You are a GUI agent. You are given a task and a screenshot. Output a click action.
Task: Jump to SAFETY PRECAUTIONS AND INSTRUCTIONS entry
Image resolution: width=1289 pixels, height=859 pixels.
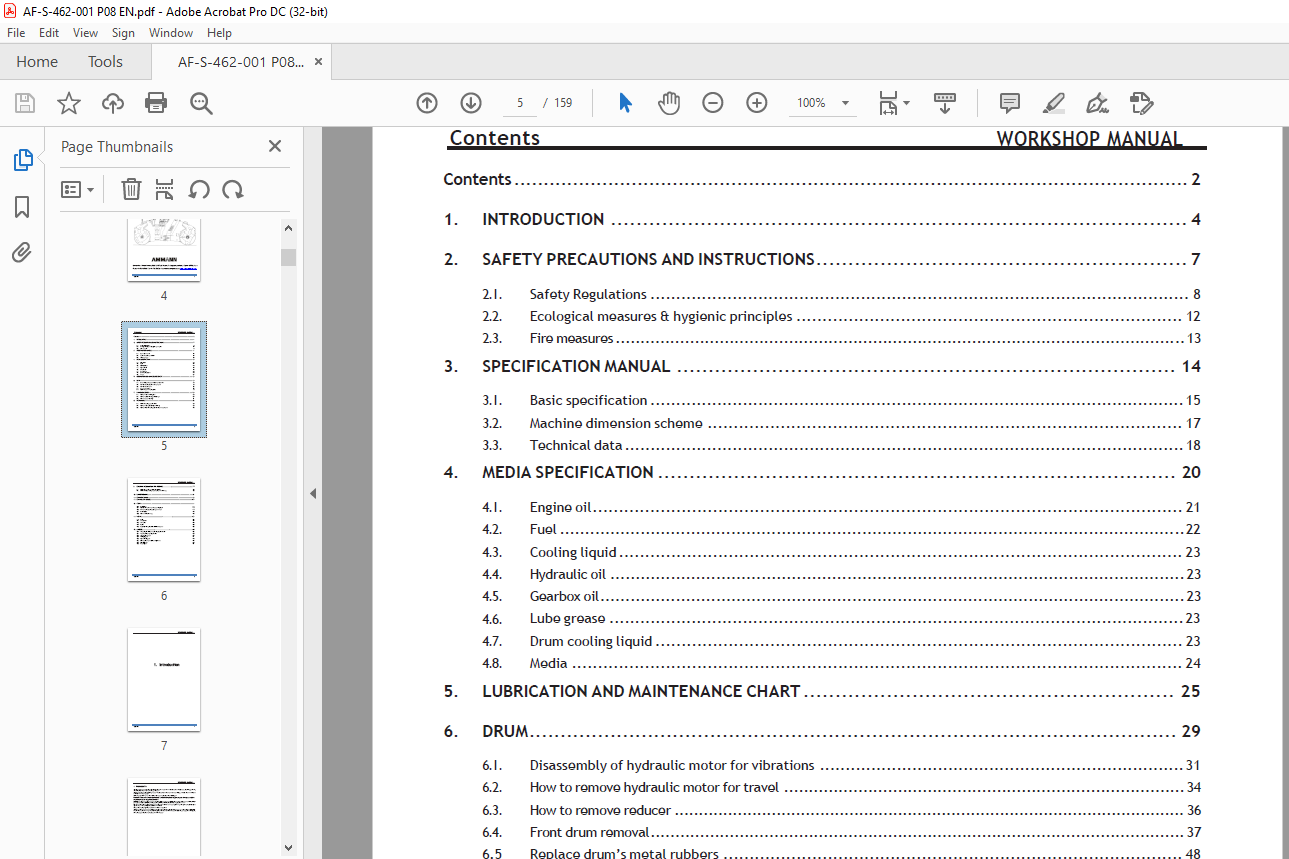[x=822, y=260]
